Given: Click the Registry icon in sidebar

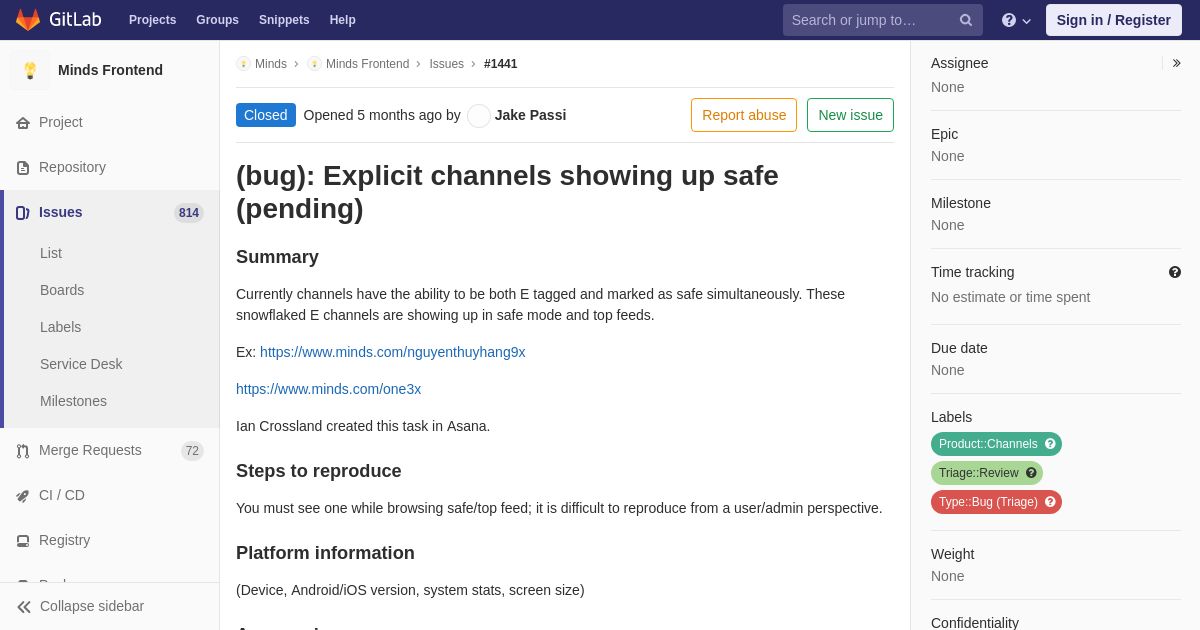Looking at the screenshot, I should coord(23,541).
